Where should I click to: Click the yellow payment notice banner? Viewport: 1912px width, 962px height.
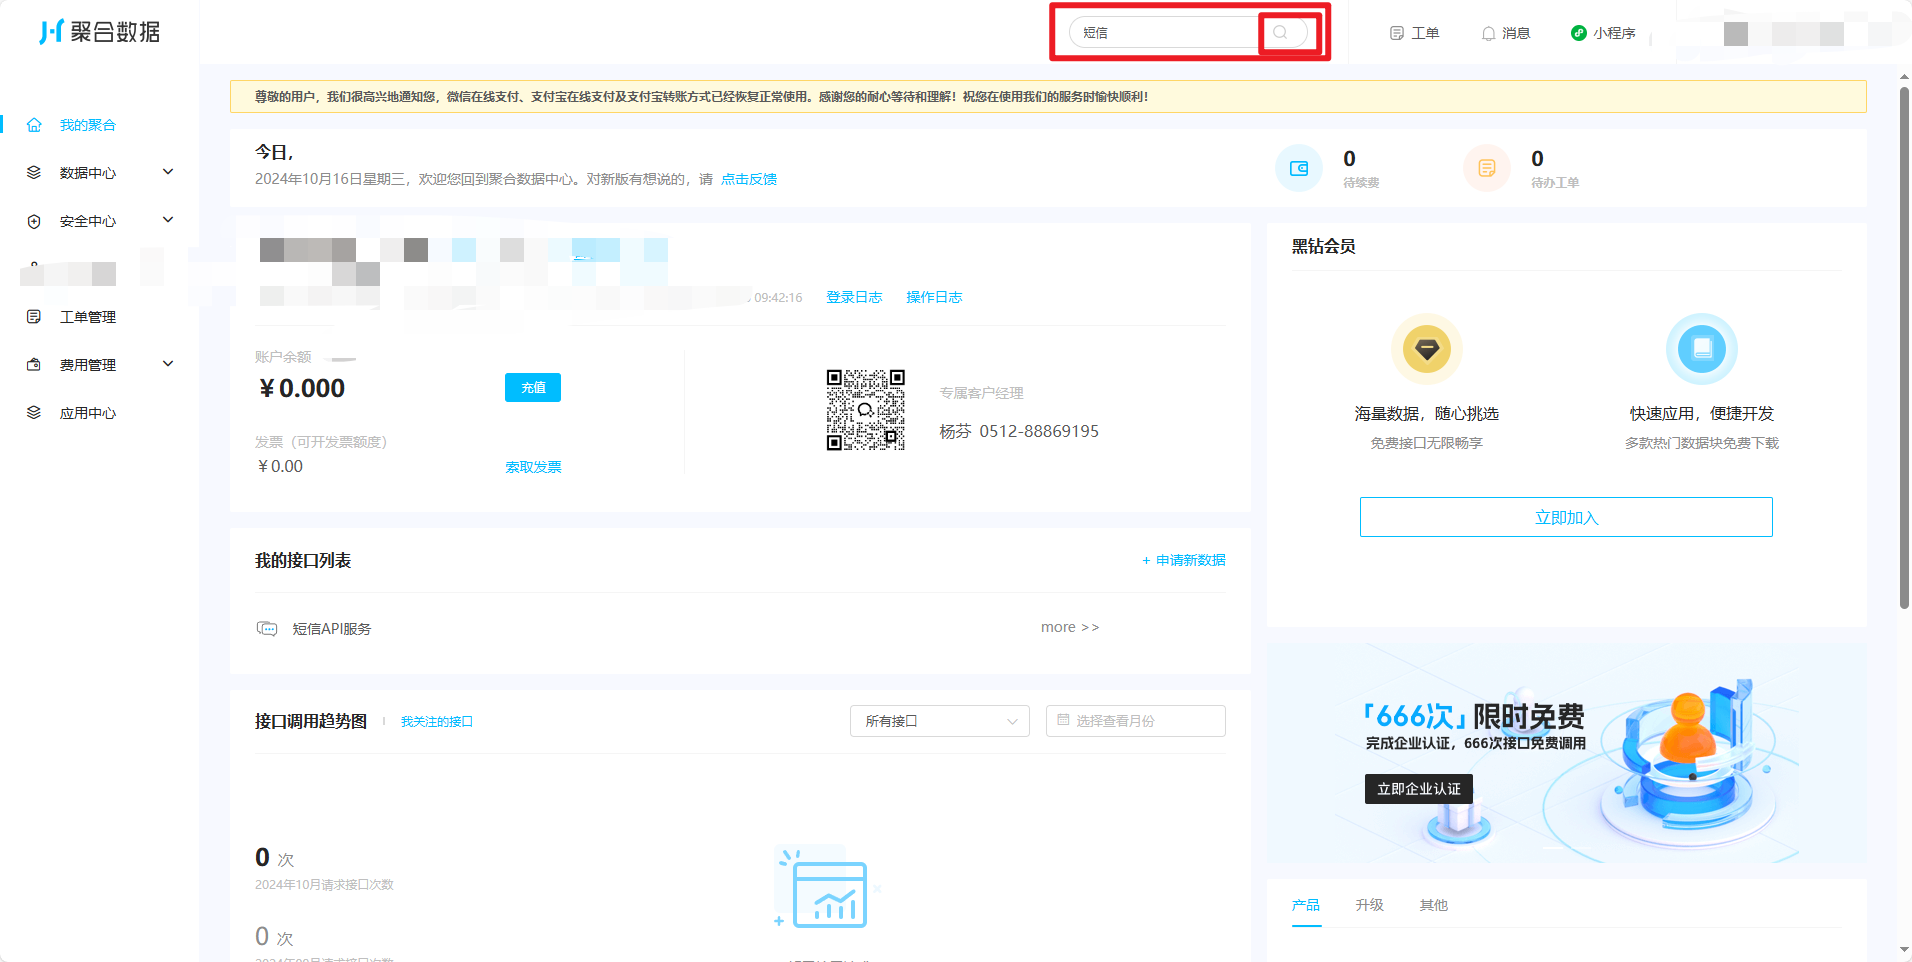click(1048, 97)
